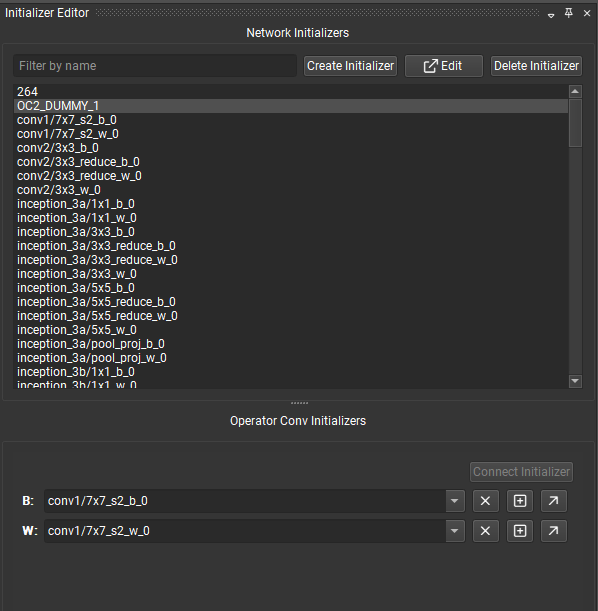Select conv1/7x7_s2_w_0 in the list
Image resolution: width=598 pixels, height=611 pixels.
pos(291,134)
